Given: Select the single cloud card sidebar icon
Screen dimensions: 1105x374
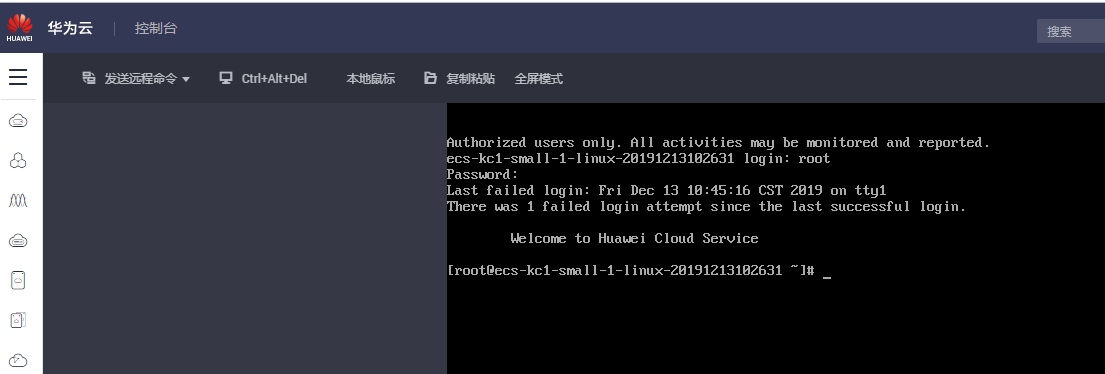Looking at the screenshot, I should (x=18, y=280).
